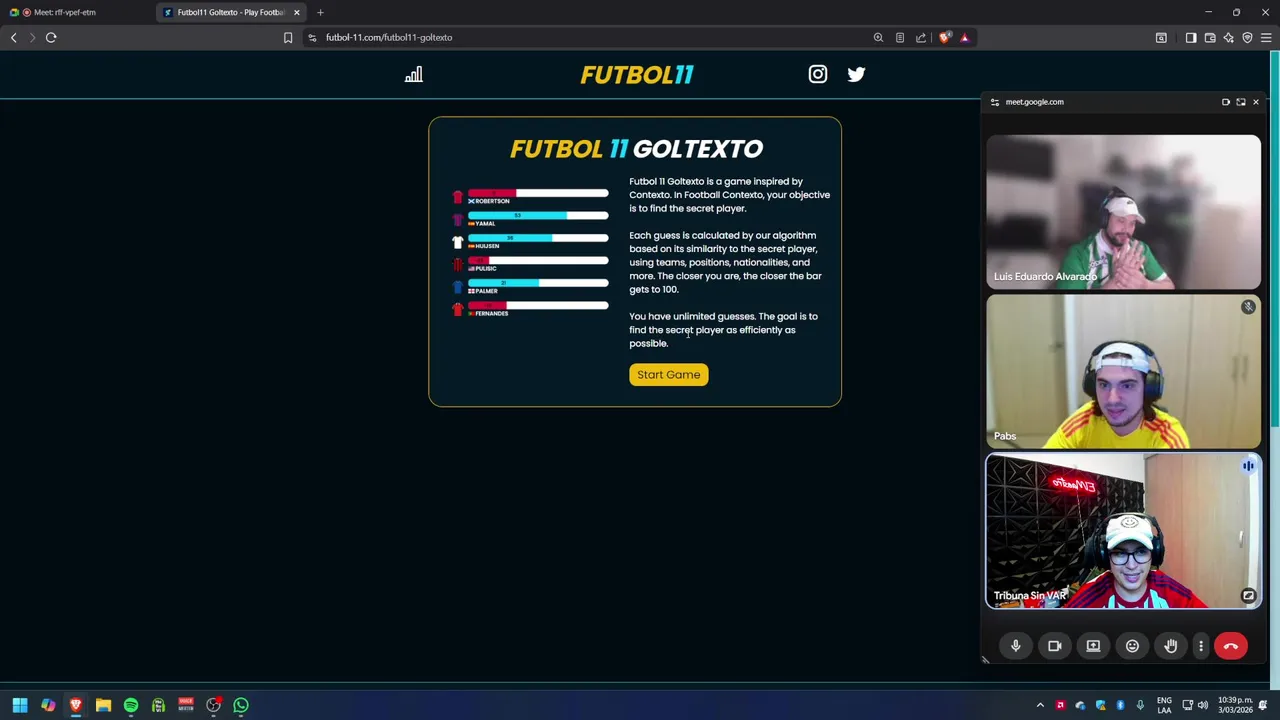The width and height of the screenshot is (1280, 720).
Task: Open more options in Meet controls
Action: point(1201,646)
